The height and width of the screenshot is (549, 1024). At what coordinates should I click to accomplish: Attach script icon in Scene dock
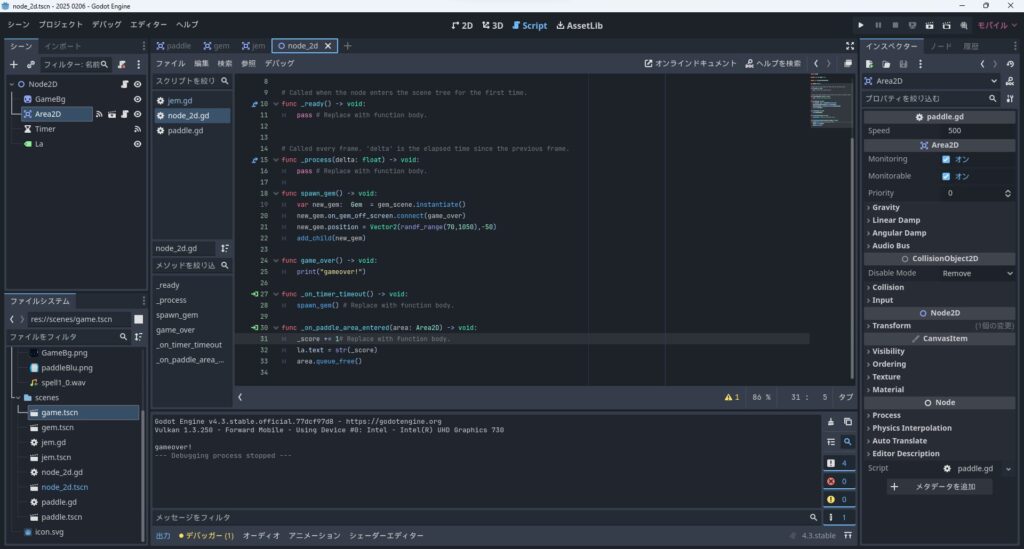click(x=121, y=65)
